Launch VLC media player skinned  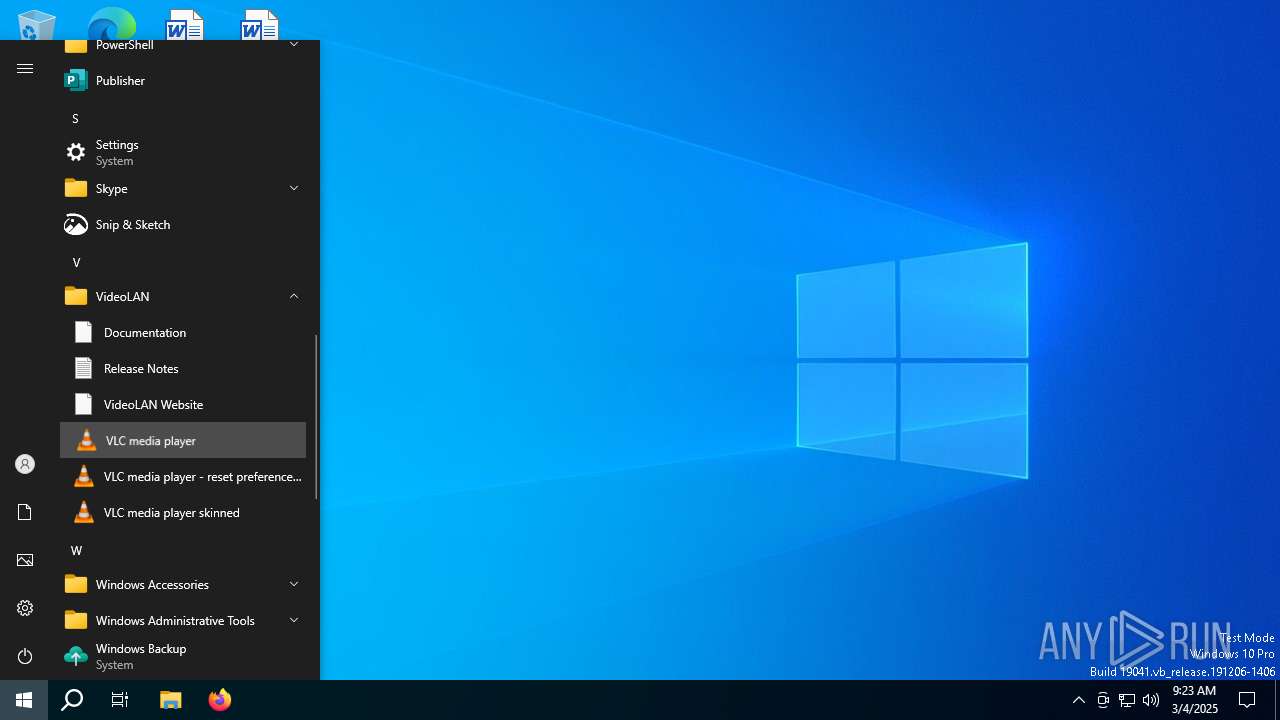point(183,512)
